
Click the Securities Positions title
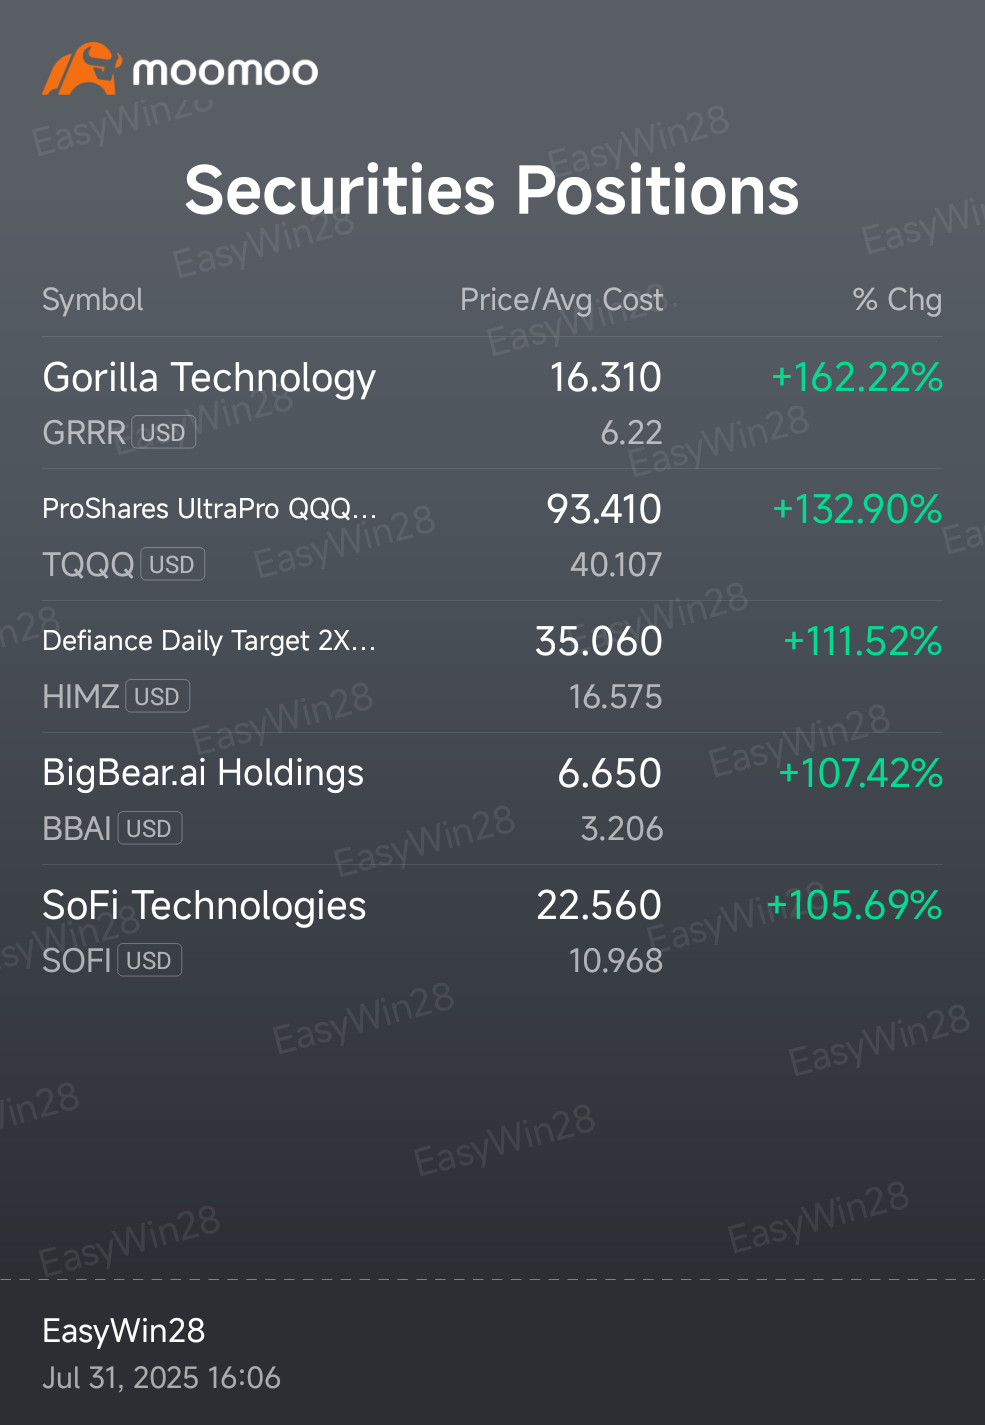pos(492,190)
